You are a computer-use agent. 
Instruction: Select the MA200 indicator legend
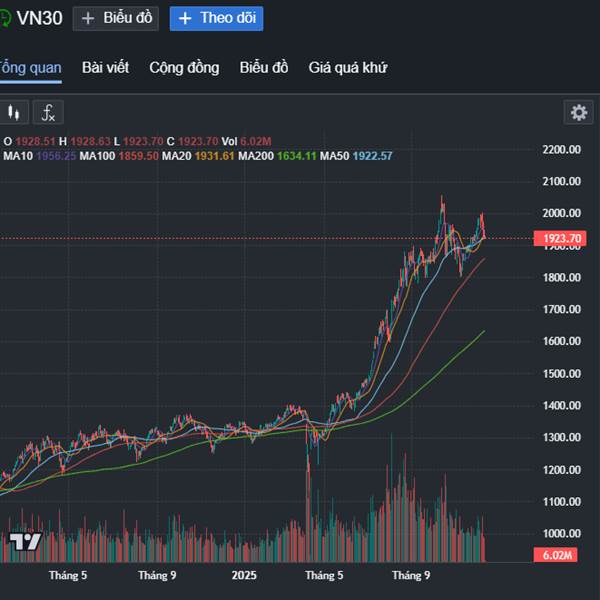point(257,156)
